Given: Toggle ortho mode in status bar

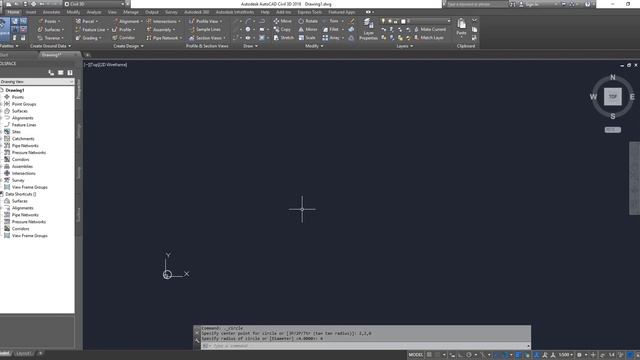Looking at the screenshot, I should 460,355.
